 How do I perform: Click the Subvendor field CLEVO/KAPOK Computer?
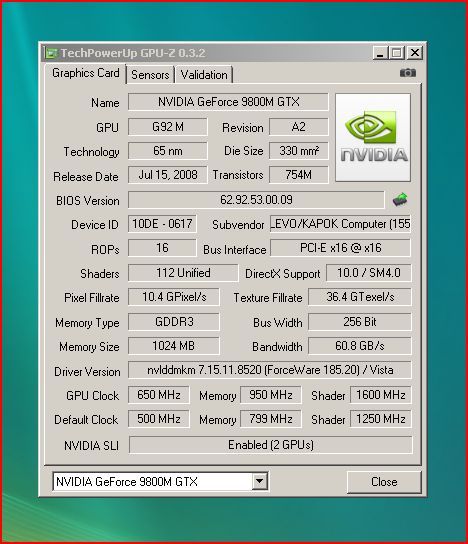coord(340,224)
